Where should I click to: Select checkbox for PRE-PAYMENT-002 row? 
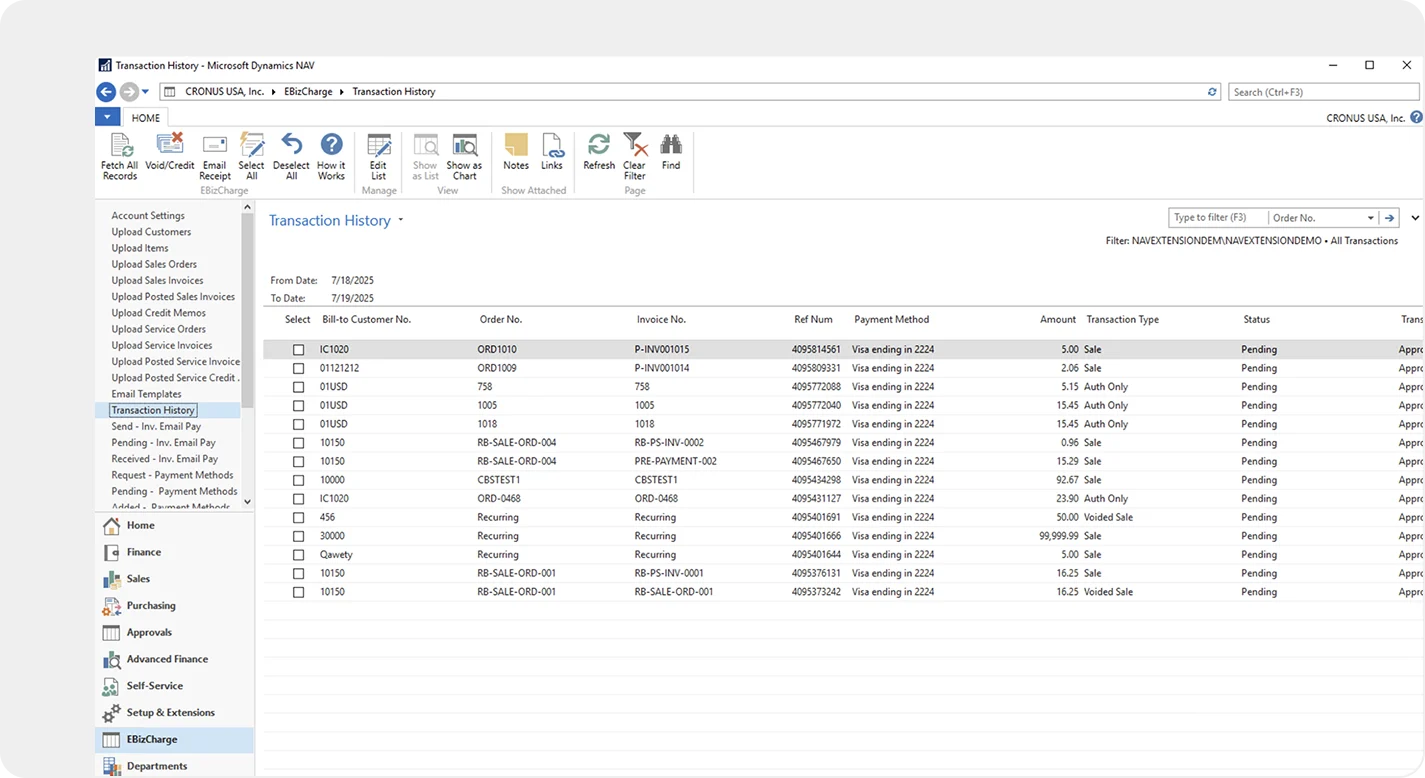(298, 461)
